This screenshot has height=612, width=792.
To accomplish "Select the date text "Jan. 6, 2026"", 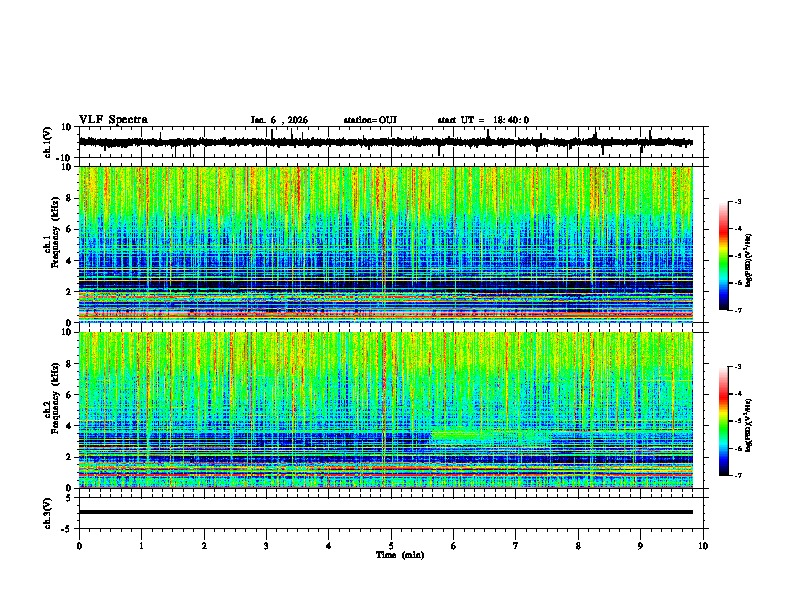I will pyautogui.click(x=279, y=120).
